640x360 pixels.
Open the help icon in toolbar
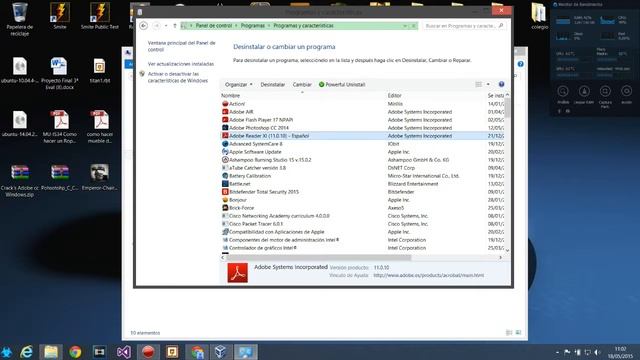point(501,84)
